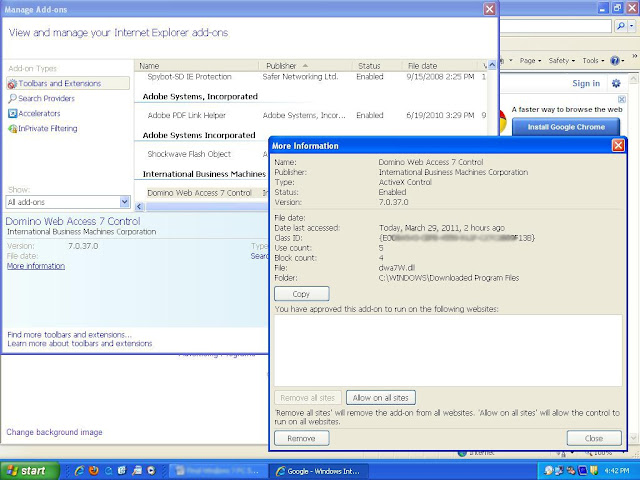Open the IE Help question-mark menu
640x480 pixels.
[x=617, y=60]
